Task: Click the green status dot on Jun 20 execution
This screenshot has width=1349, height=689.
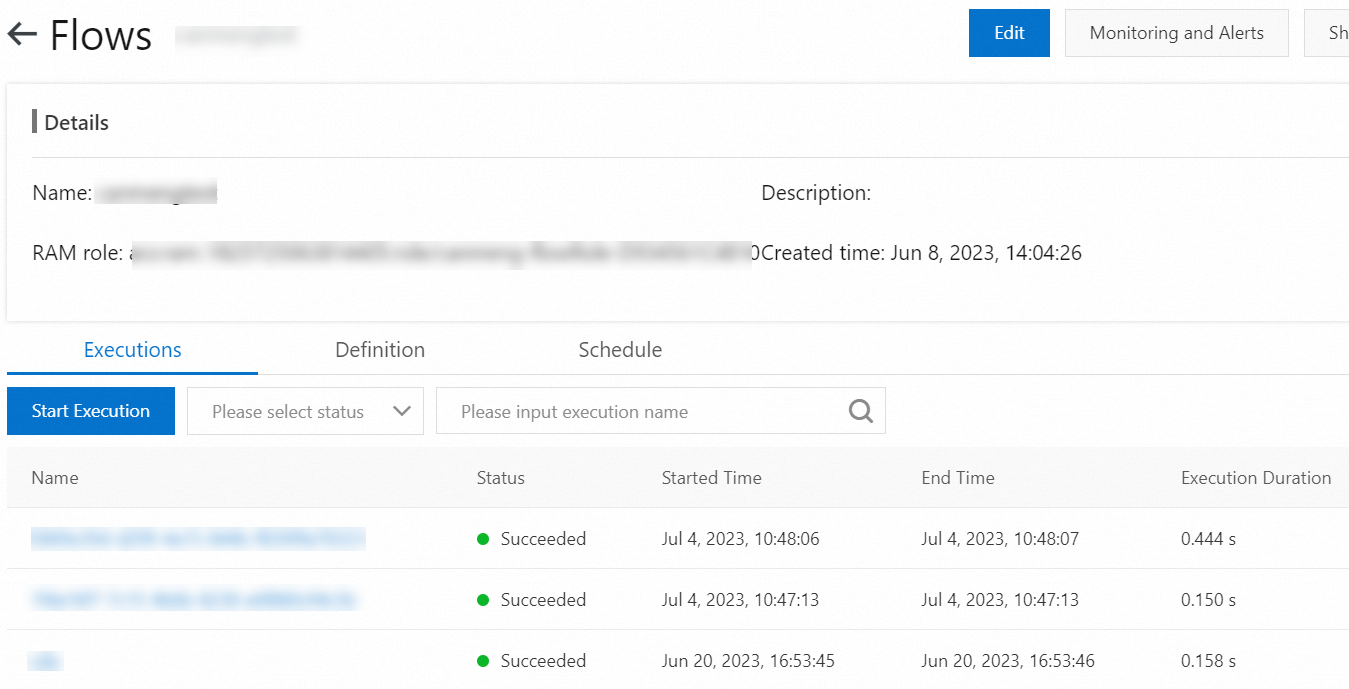Action: tap(482, 660)
